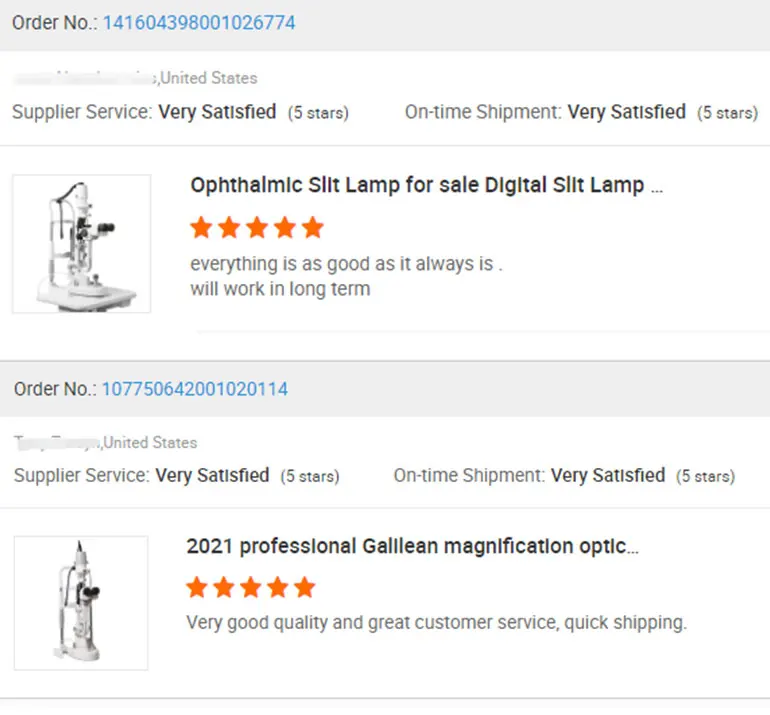This screenshot has height=715, width=770.
Task: Select the review "Very good quality and great customer service"
Action: [x=436, y=623]
